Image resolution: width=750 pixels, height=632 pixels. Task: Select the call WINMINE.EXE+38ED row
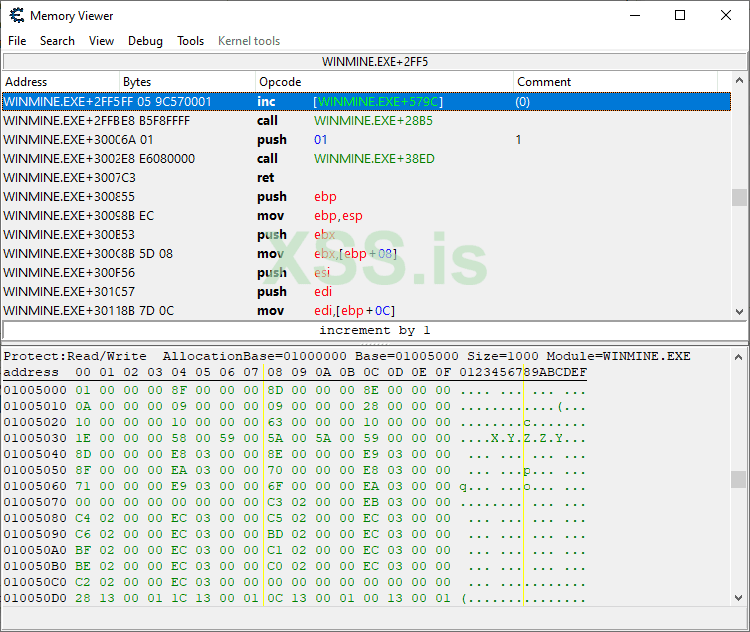coord(366,159)
